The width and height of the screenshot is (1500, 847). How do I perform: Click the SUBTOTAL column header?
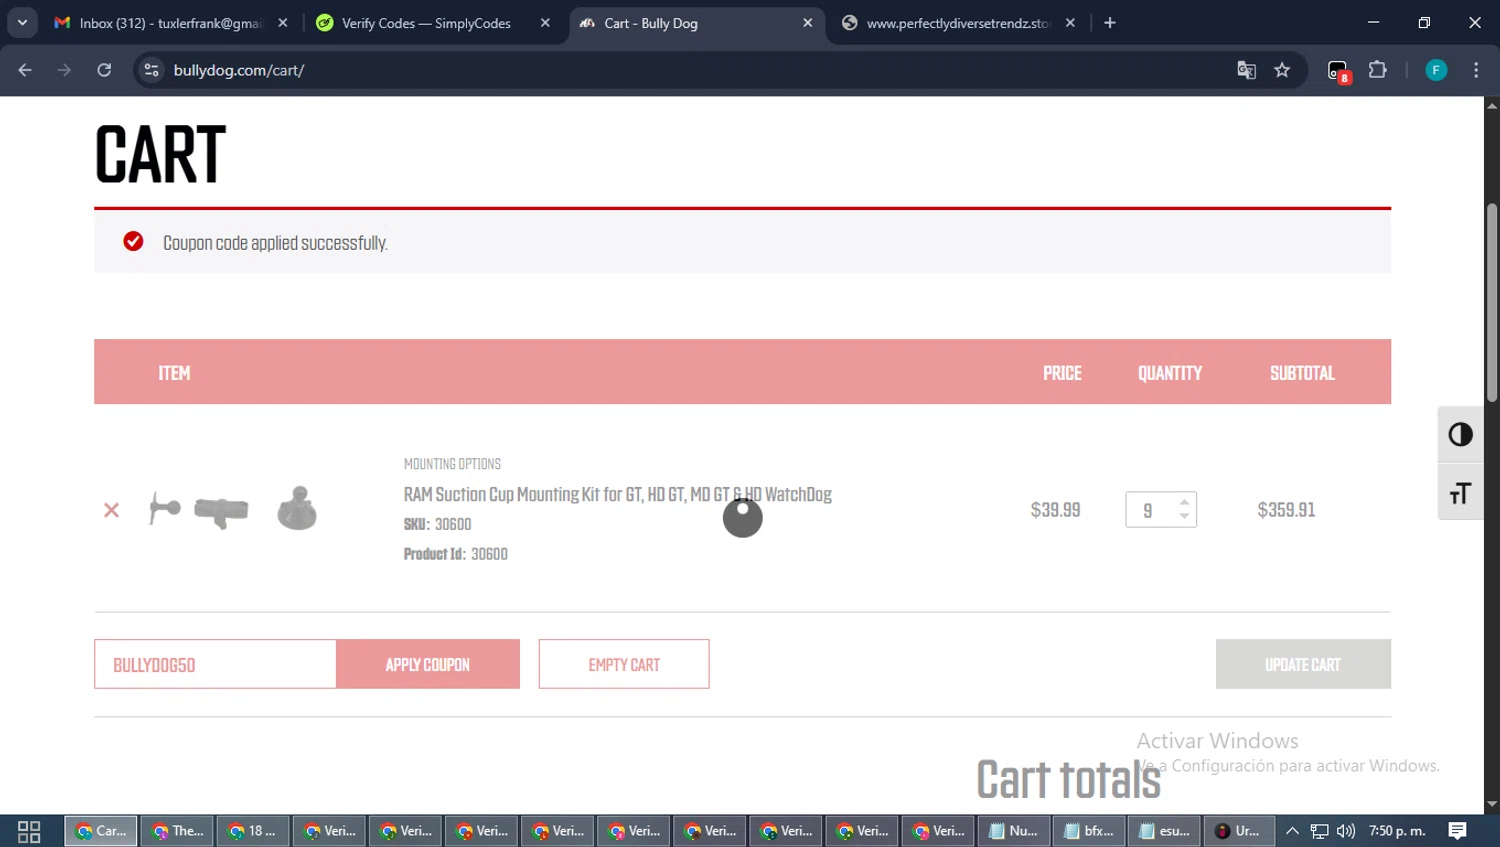point(1302,373)
